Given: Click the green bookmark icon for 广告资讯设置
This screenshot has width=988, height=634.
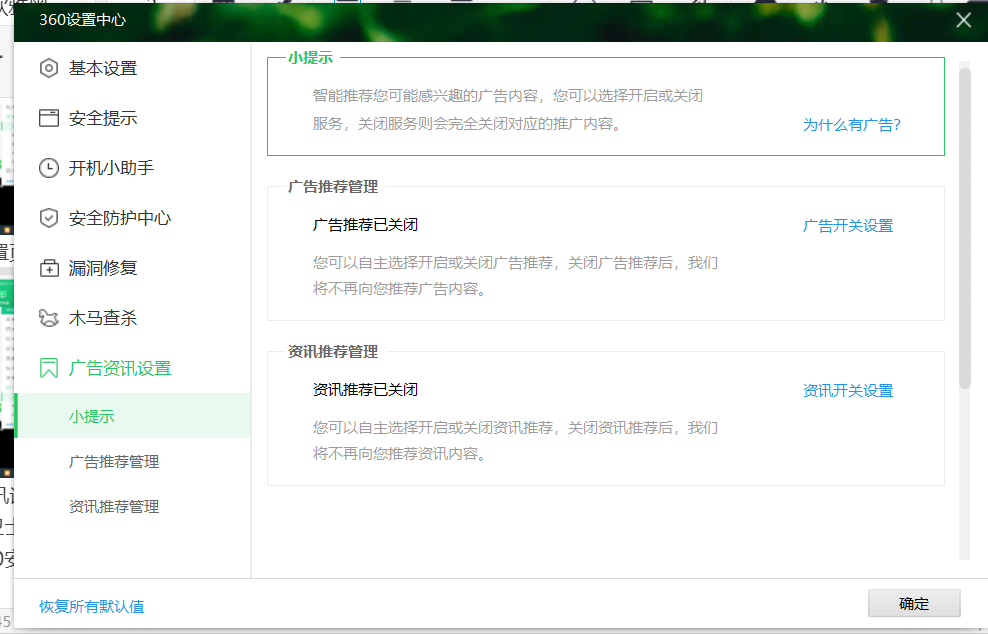Looking at the screenshot, I should tap(49, 368).
